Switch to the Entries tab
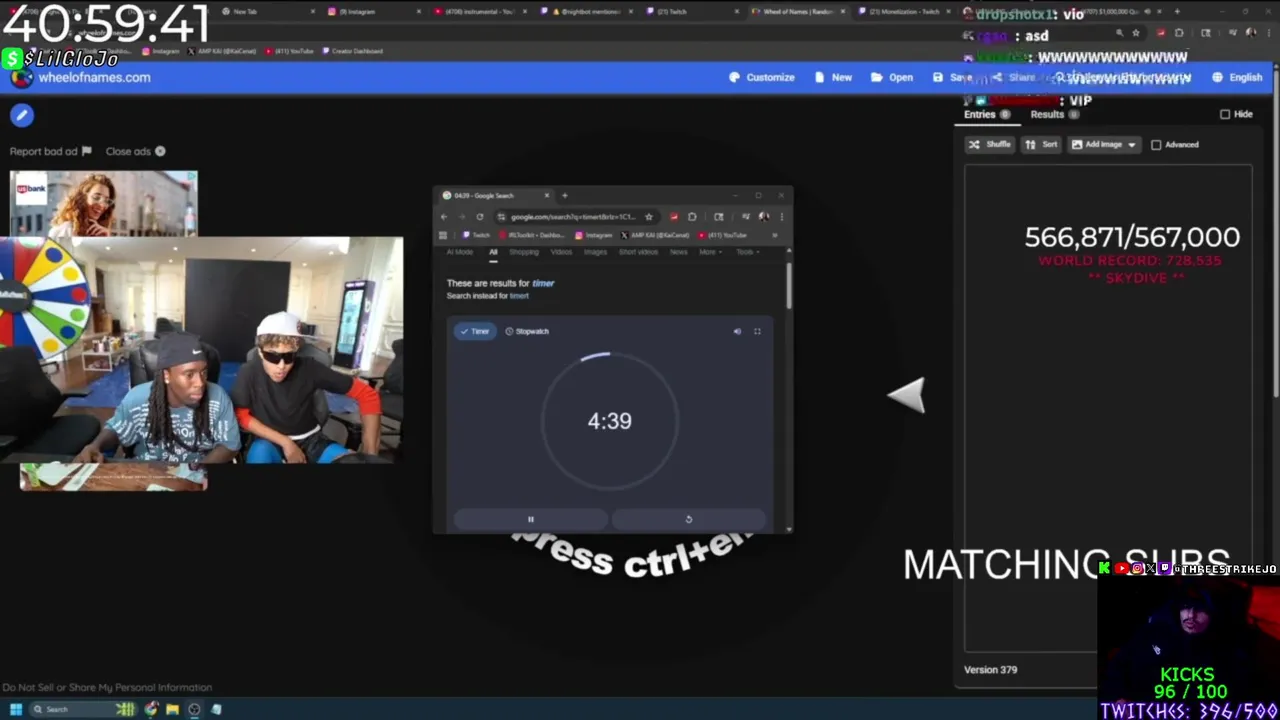The width and height of the screenshot is (1280, 720). (x=986, y=114)
